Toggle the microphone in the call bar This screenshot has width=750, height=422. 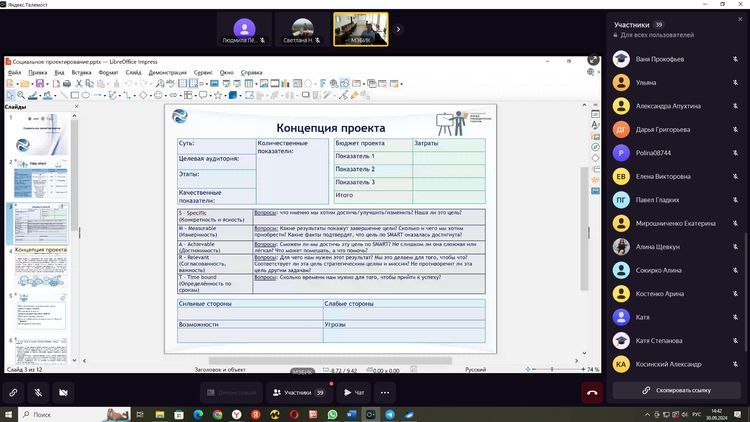click(x=38, y=393)
